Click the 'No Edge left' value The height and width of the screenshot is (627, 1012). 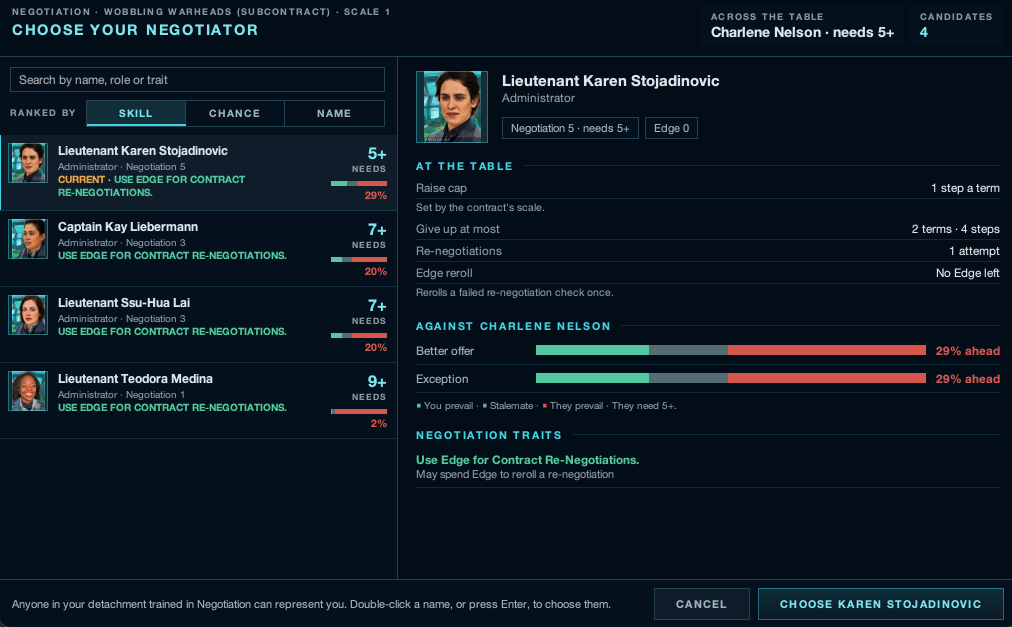(x=967, y=273)
